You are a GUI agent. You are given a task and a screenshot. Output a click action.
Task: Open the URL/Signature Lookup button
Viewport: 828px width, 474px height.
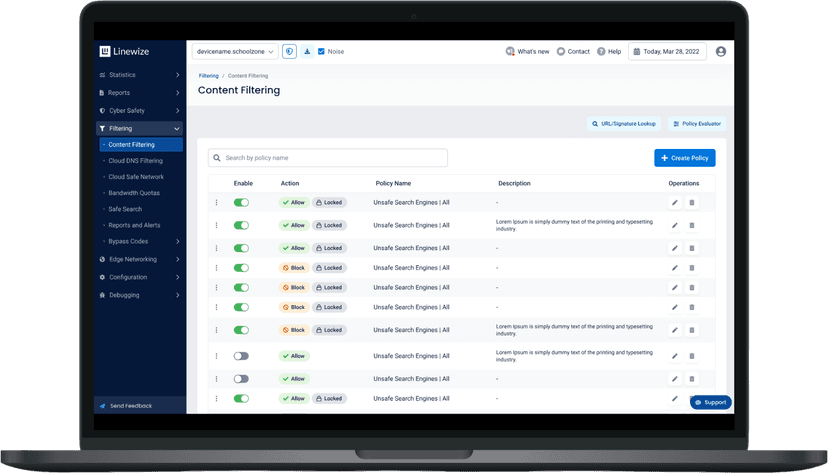(x=624, y=124)
